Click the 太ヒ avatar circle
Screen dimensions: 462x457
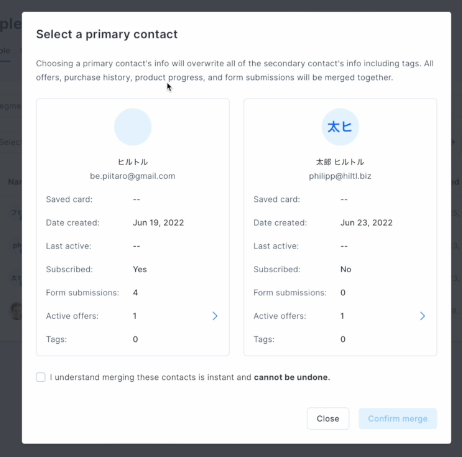point(340,127)
